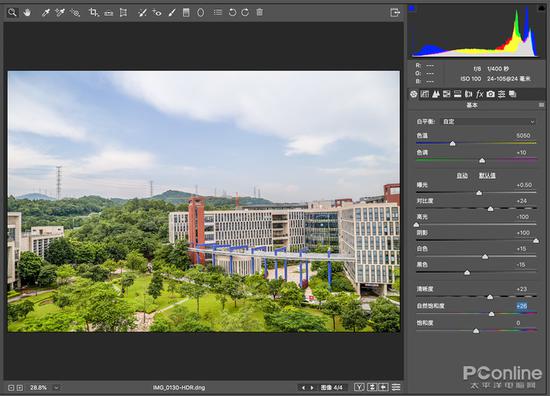The height and width of the screenshot is (396, 550).
Task: Click the zoom out minus button
Action: [11, 388]
